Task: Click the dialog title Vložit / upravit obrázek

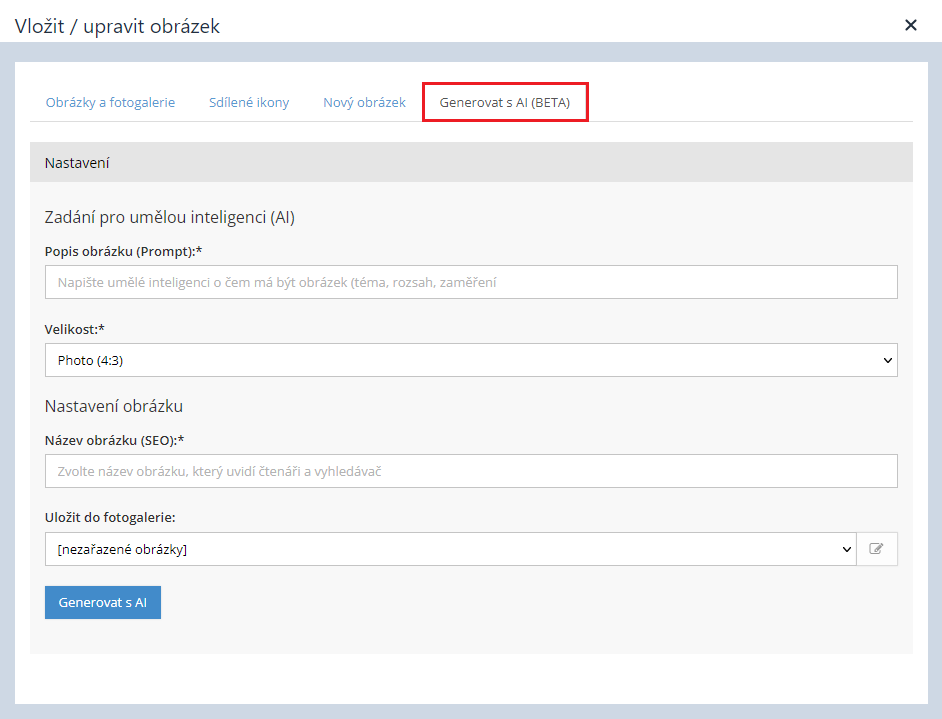Action: [x=117, y=26]
